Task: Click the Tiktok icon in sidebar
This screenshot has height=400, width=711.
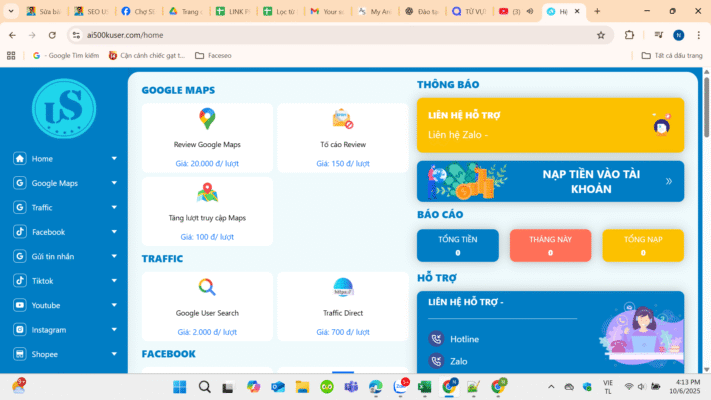Action: (19, 281)
